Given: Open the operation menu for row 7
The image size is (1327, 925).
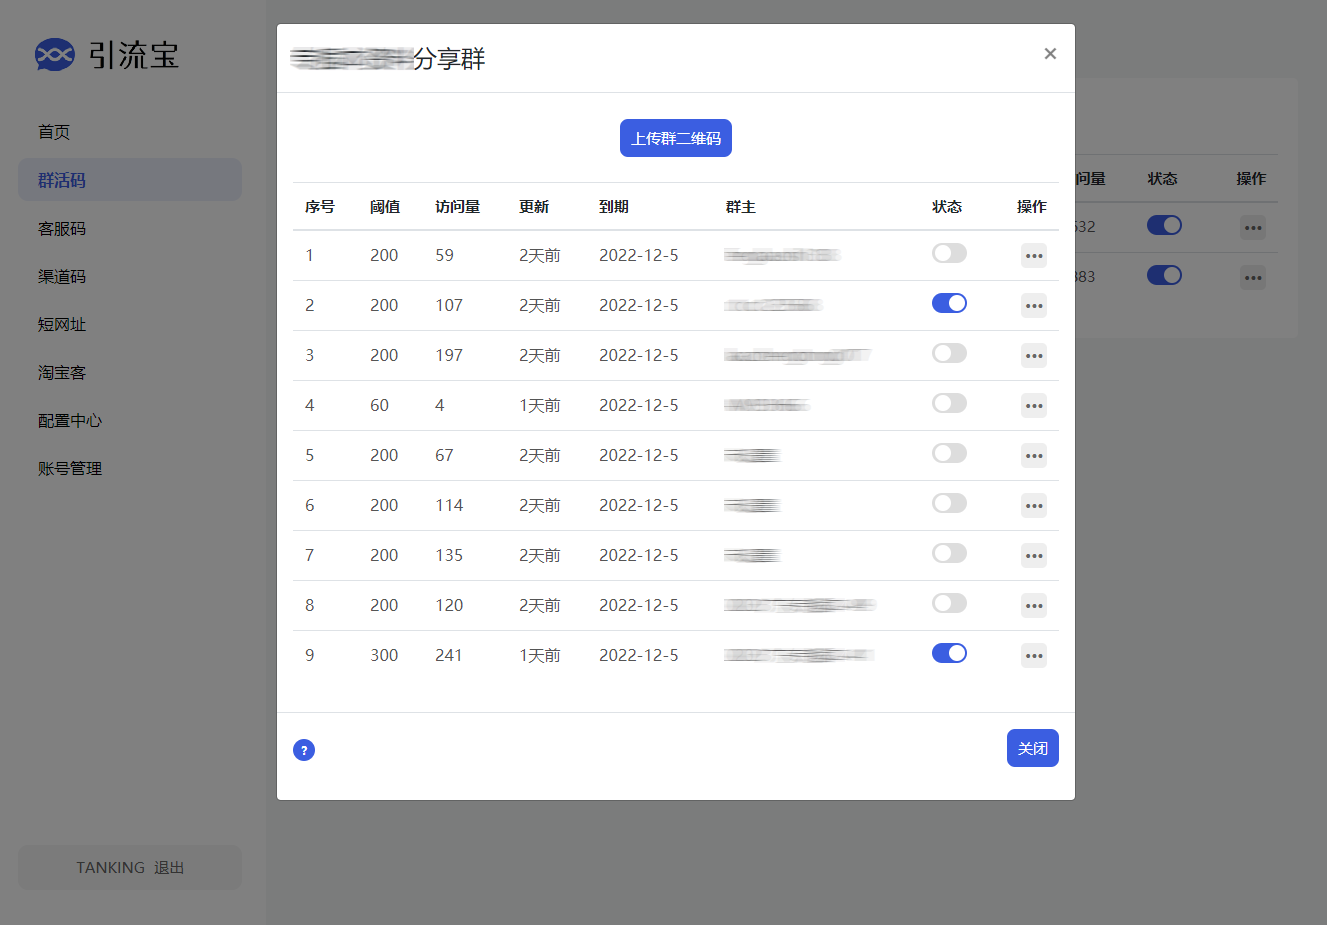Looking at the screenshot, I should [1033, 556].
